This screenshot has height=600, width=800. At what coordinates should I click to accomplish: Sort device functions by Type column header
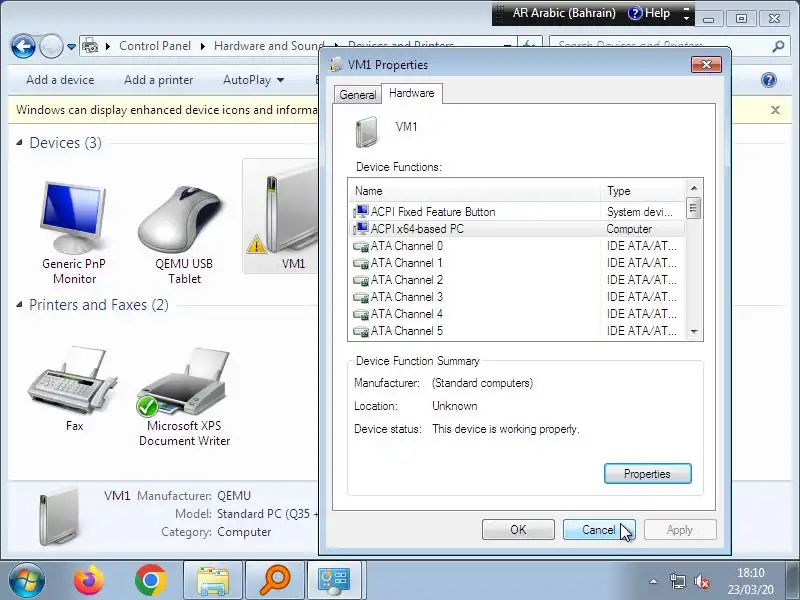click(x=643, y=191)
